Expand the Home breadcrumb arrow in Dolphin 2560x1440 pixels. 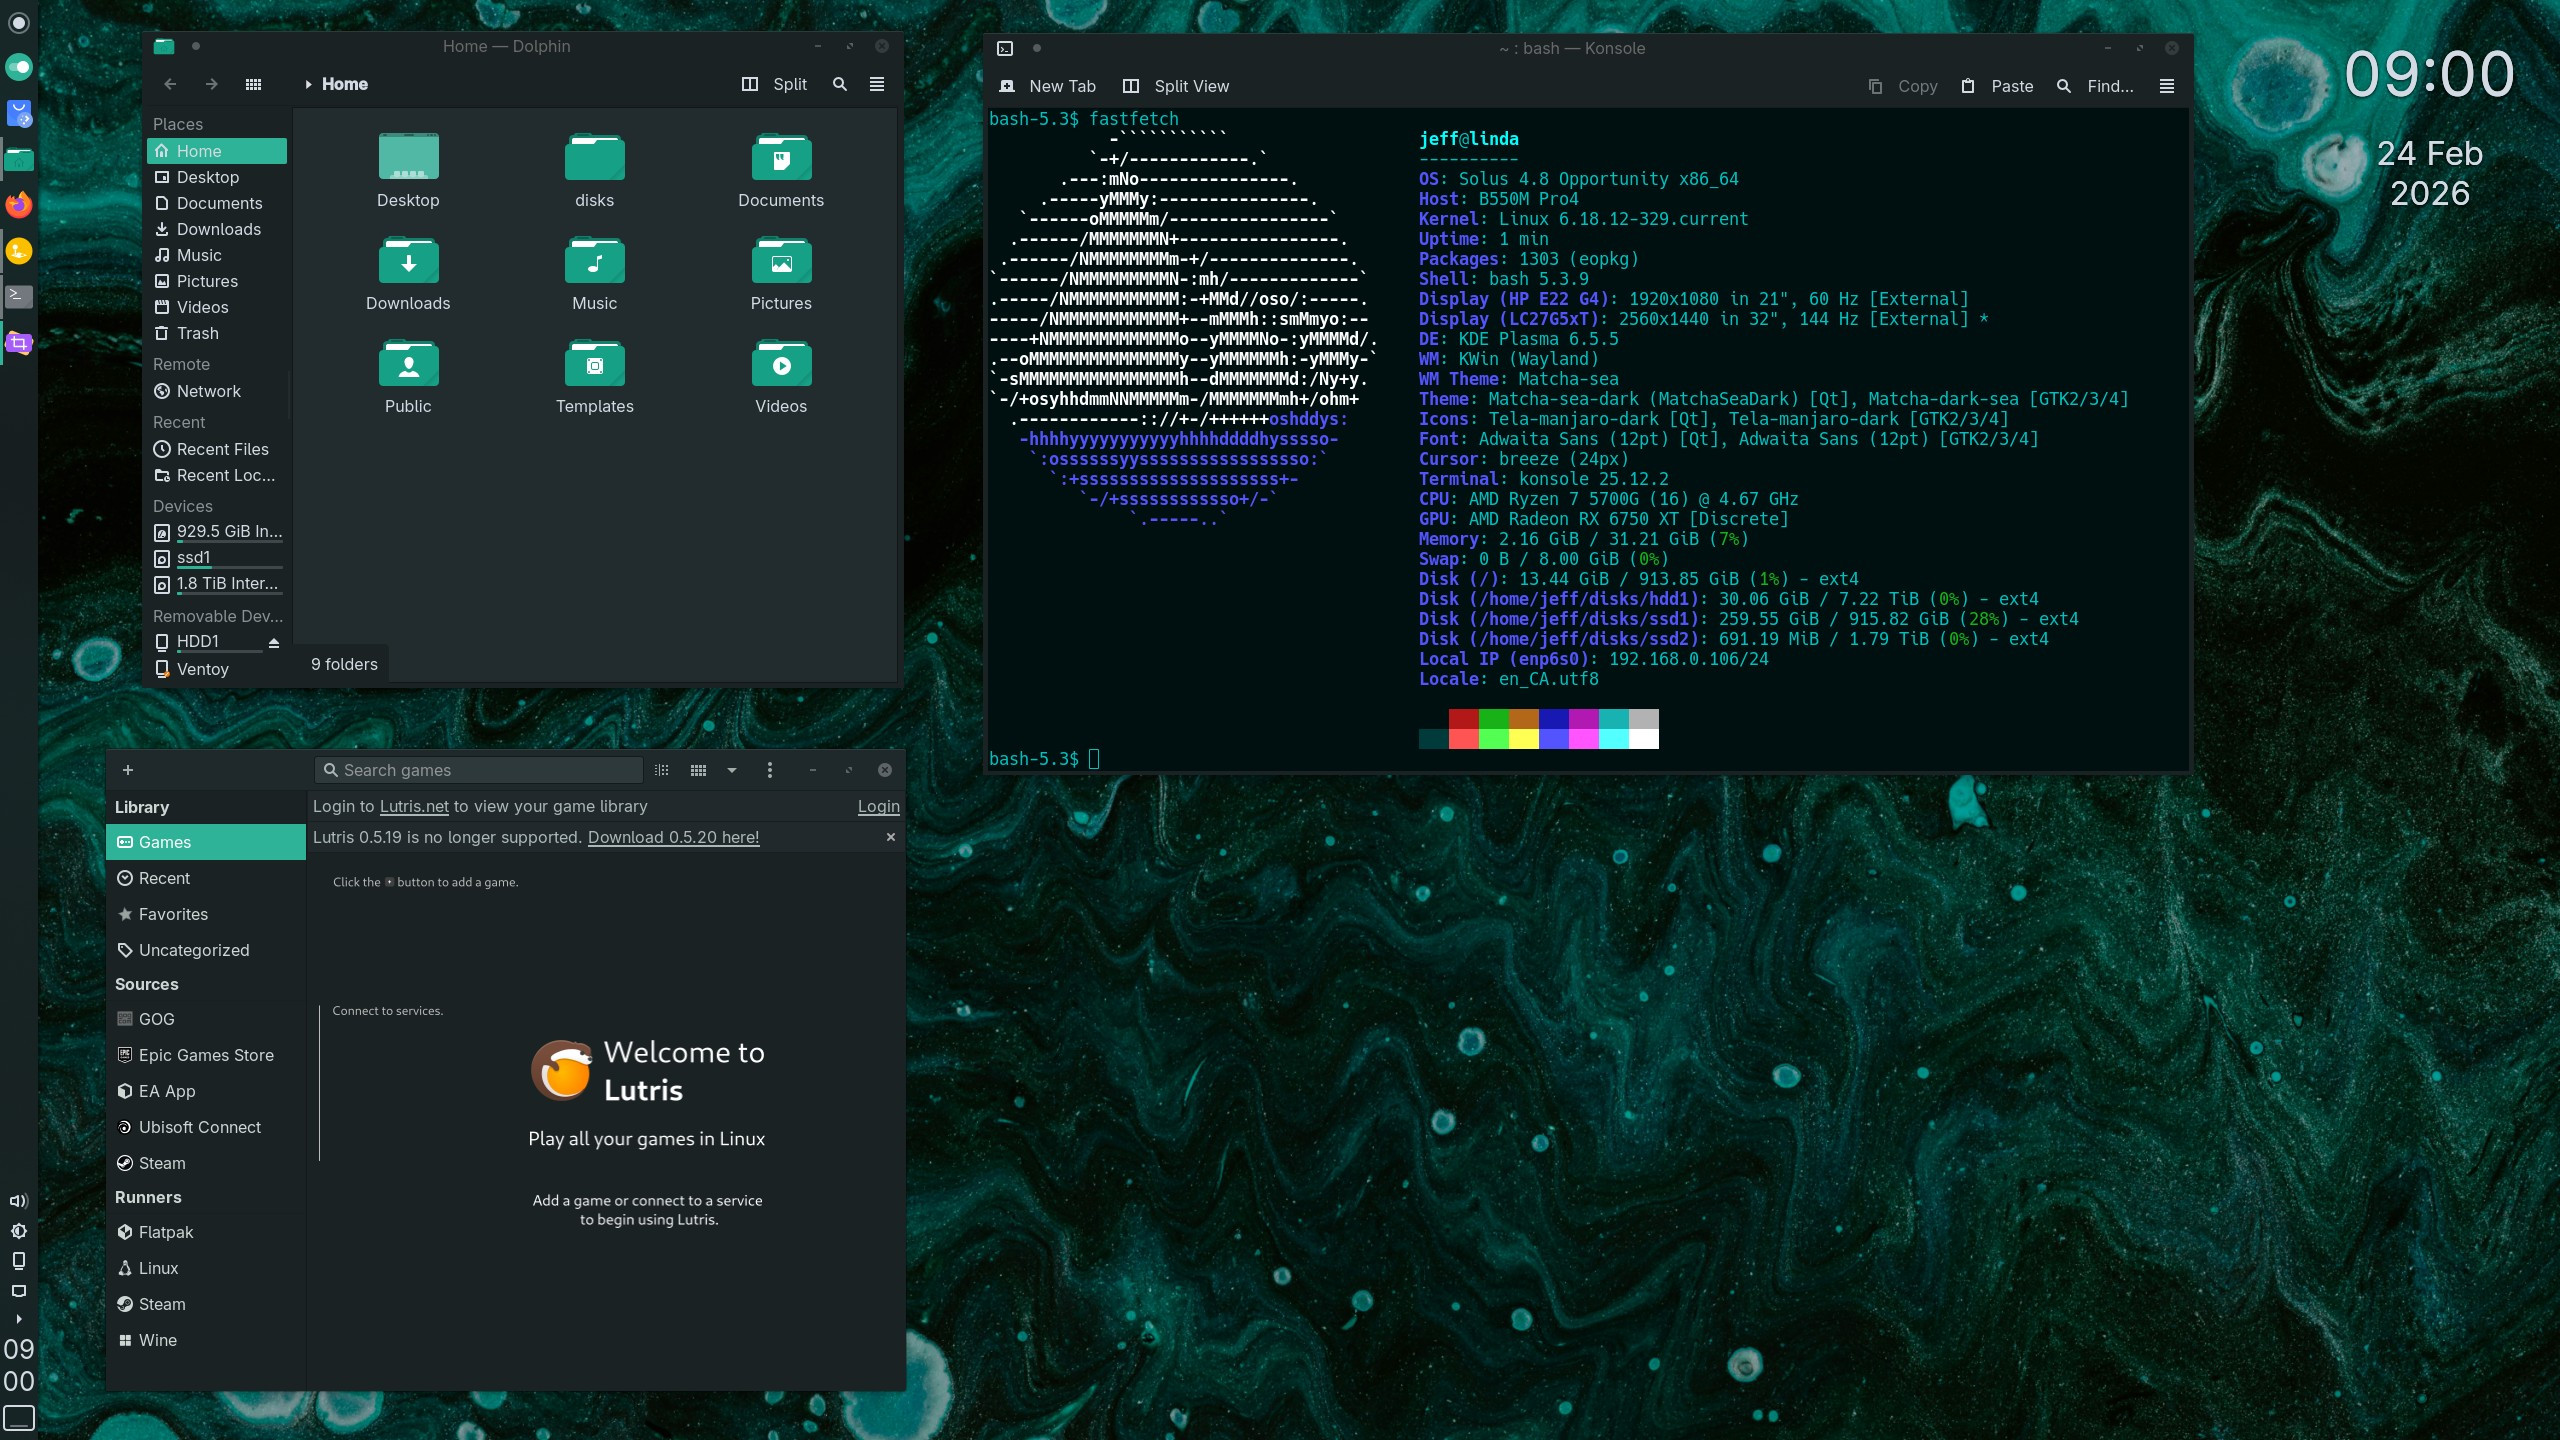(307, 84)
